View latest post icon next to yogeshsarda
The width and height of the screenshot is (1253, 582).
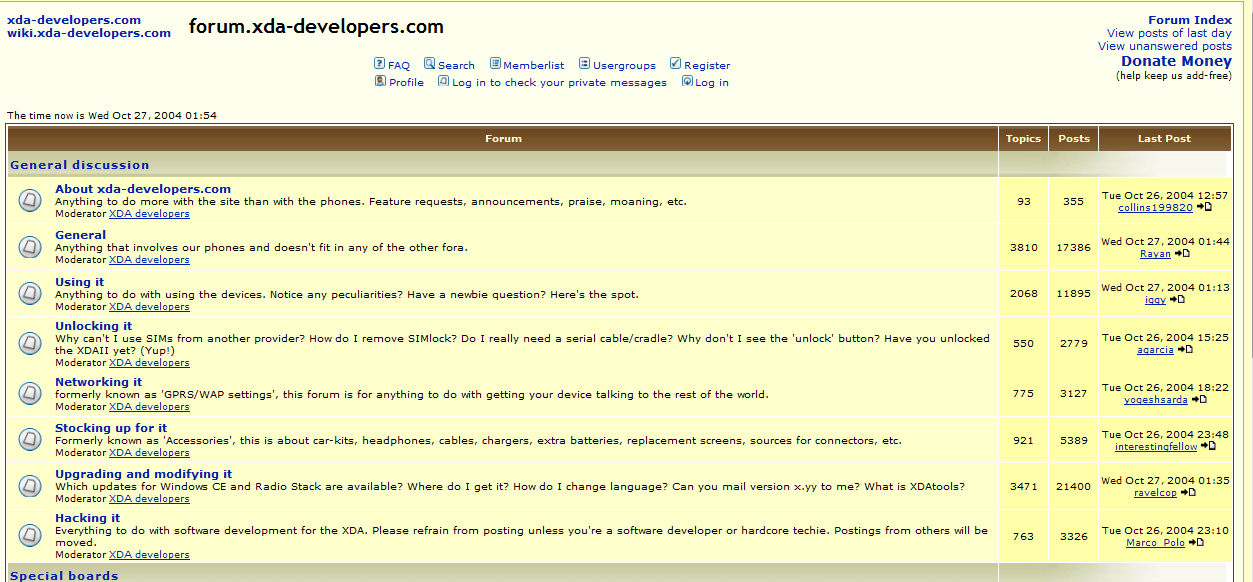click(x=1199, y=399)
